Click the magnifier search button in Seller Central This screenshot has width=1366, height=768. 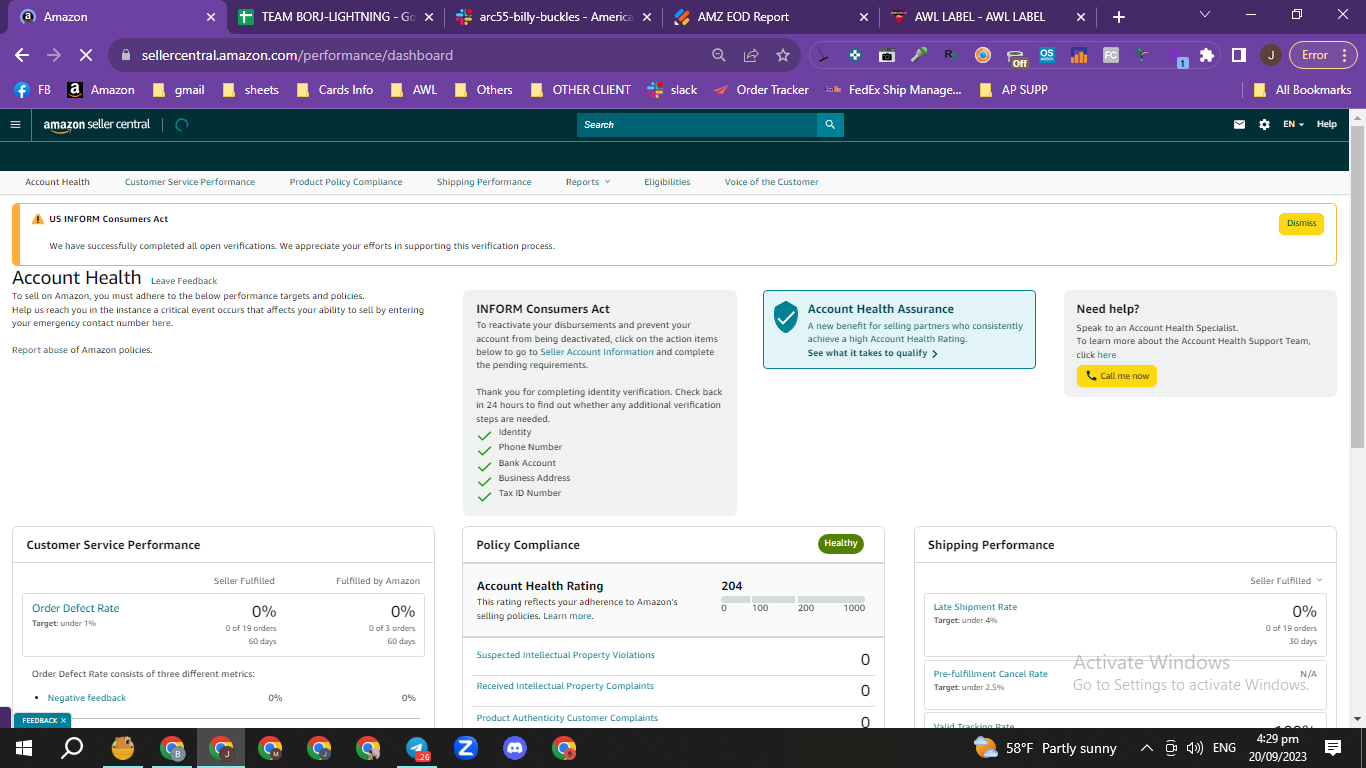[830, 125]
